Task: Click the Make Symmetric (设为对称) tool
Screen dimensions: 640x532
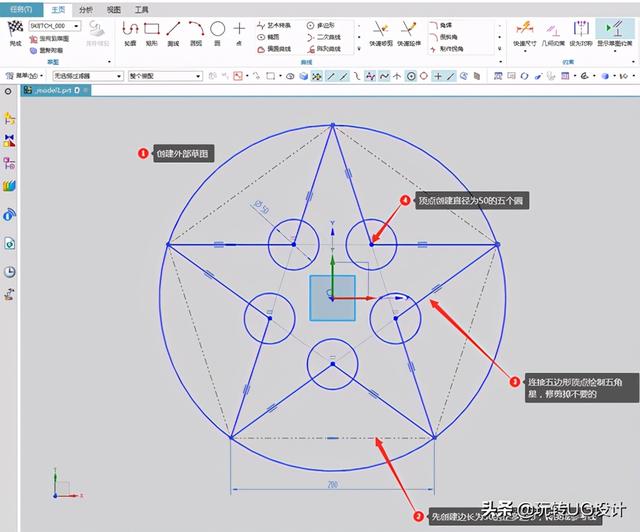Action: [581, 33]
